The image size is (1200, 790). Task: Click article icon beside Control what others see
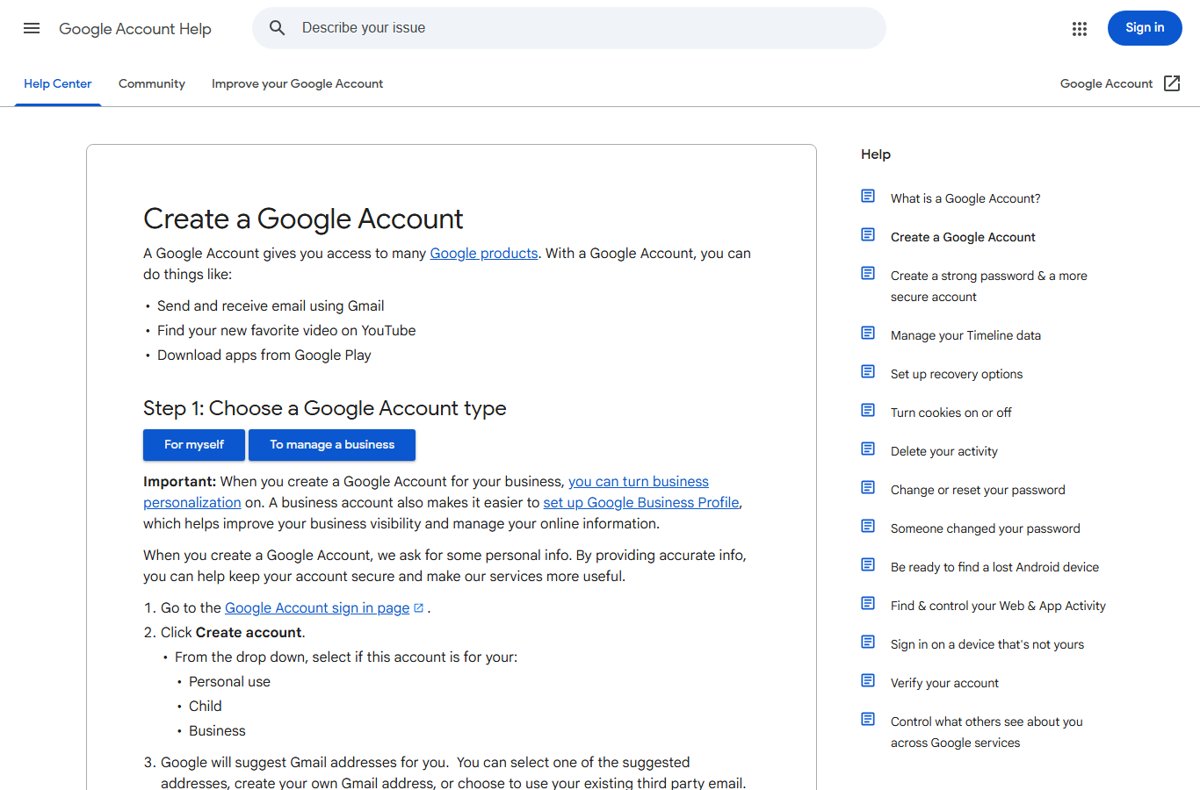(x=868, y=719)
